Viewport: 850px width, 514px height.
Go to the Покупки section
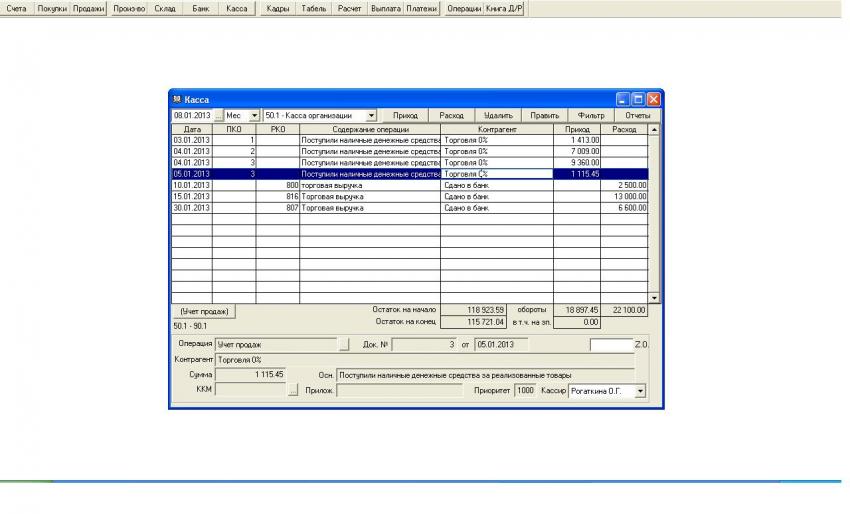(52, 8)
